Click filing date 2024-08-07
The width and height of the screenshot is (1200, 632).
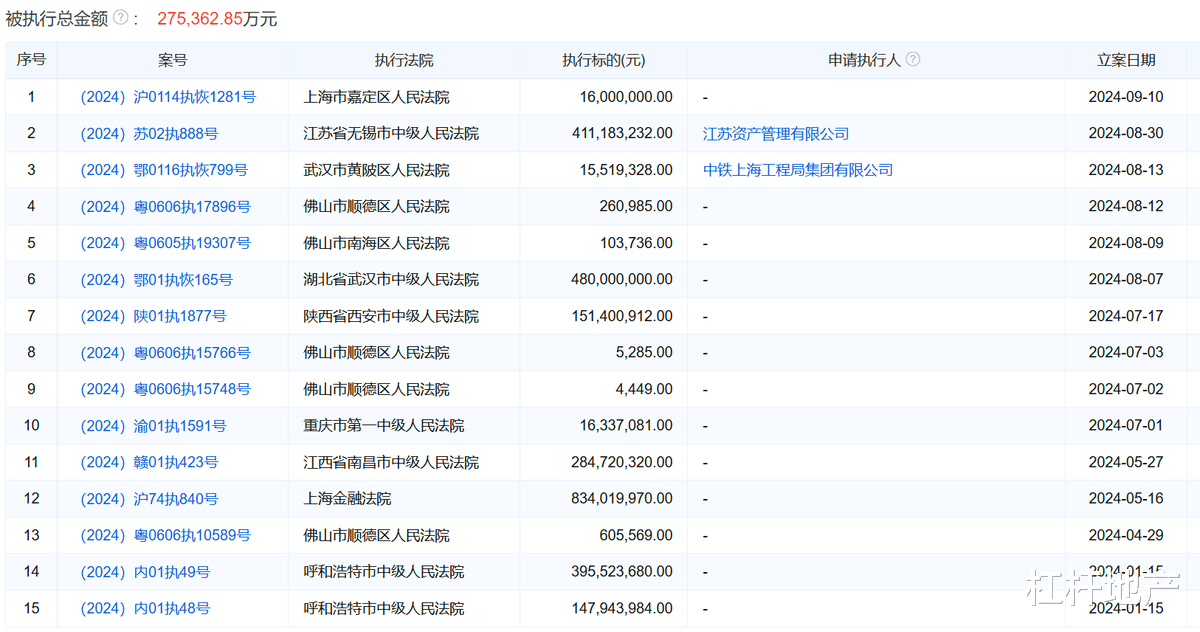(x=1126, y=280)
